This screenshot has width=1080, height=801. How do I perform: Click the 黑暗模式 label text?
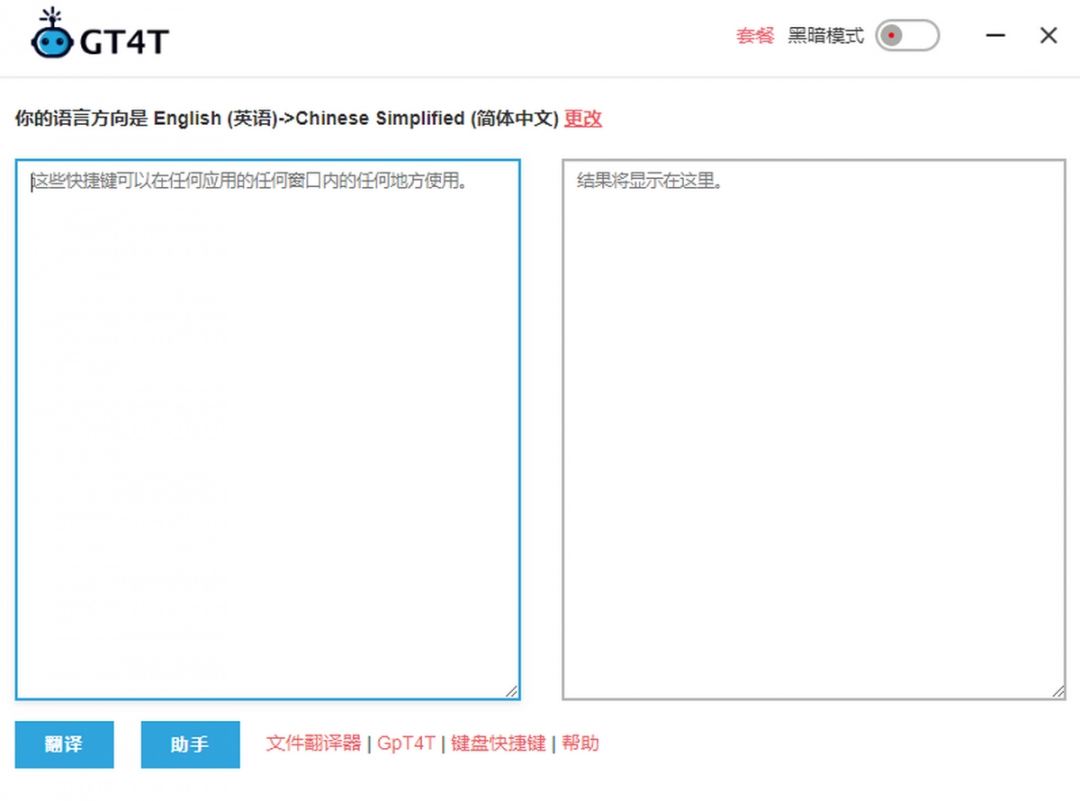825,35
